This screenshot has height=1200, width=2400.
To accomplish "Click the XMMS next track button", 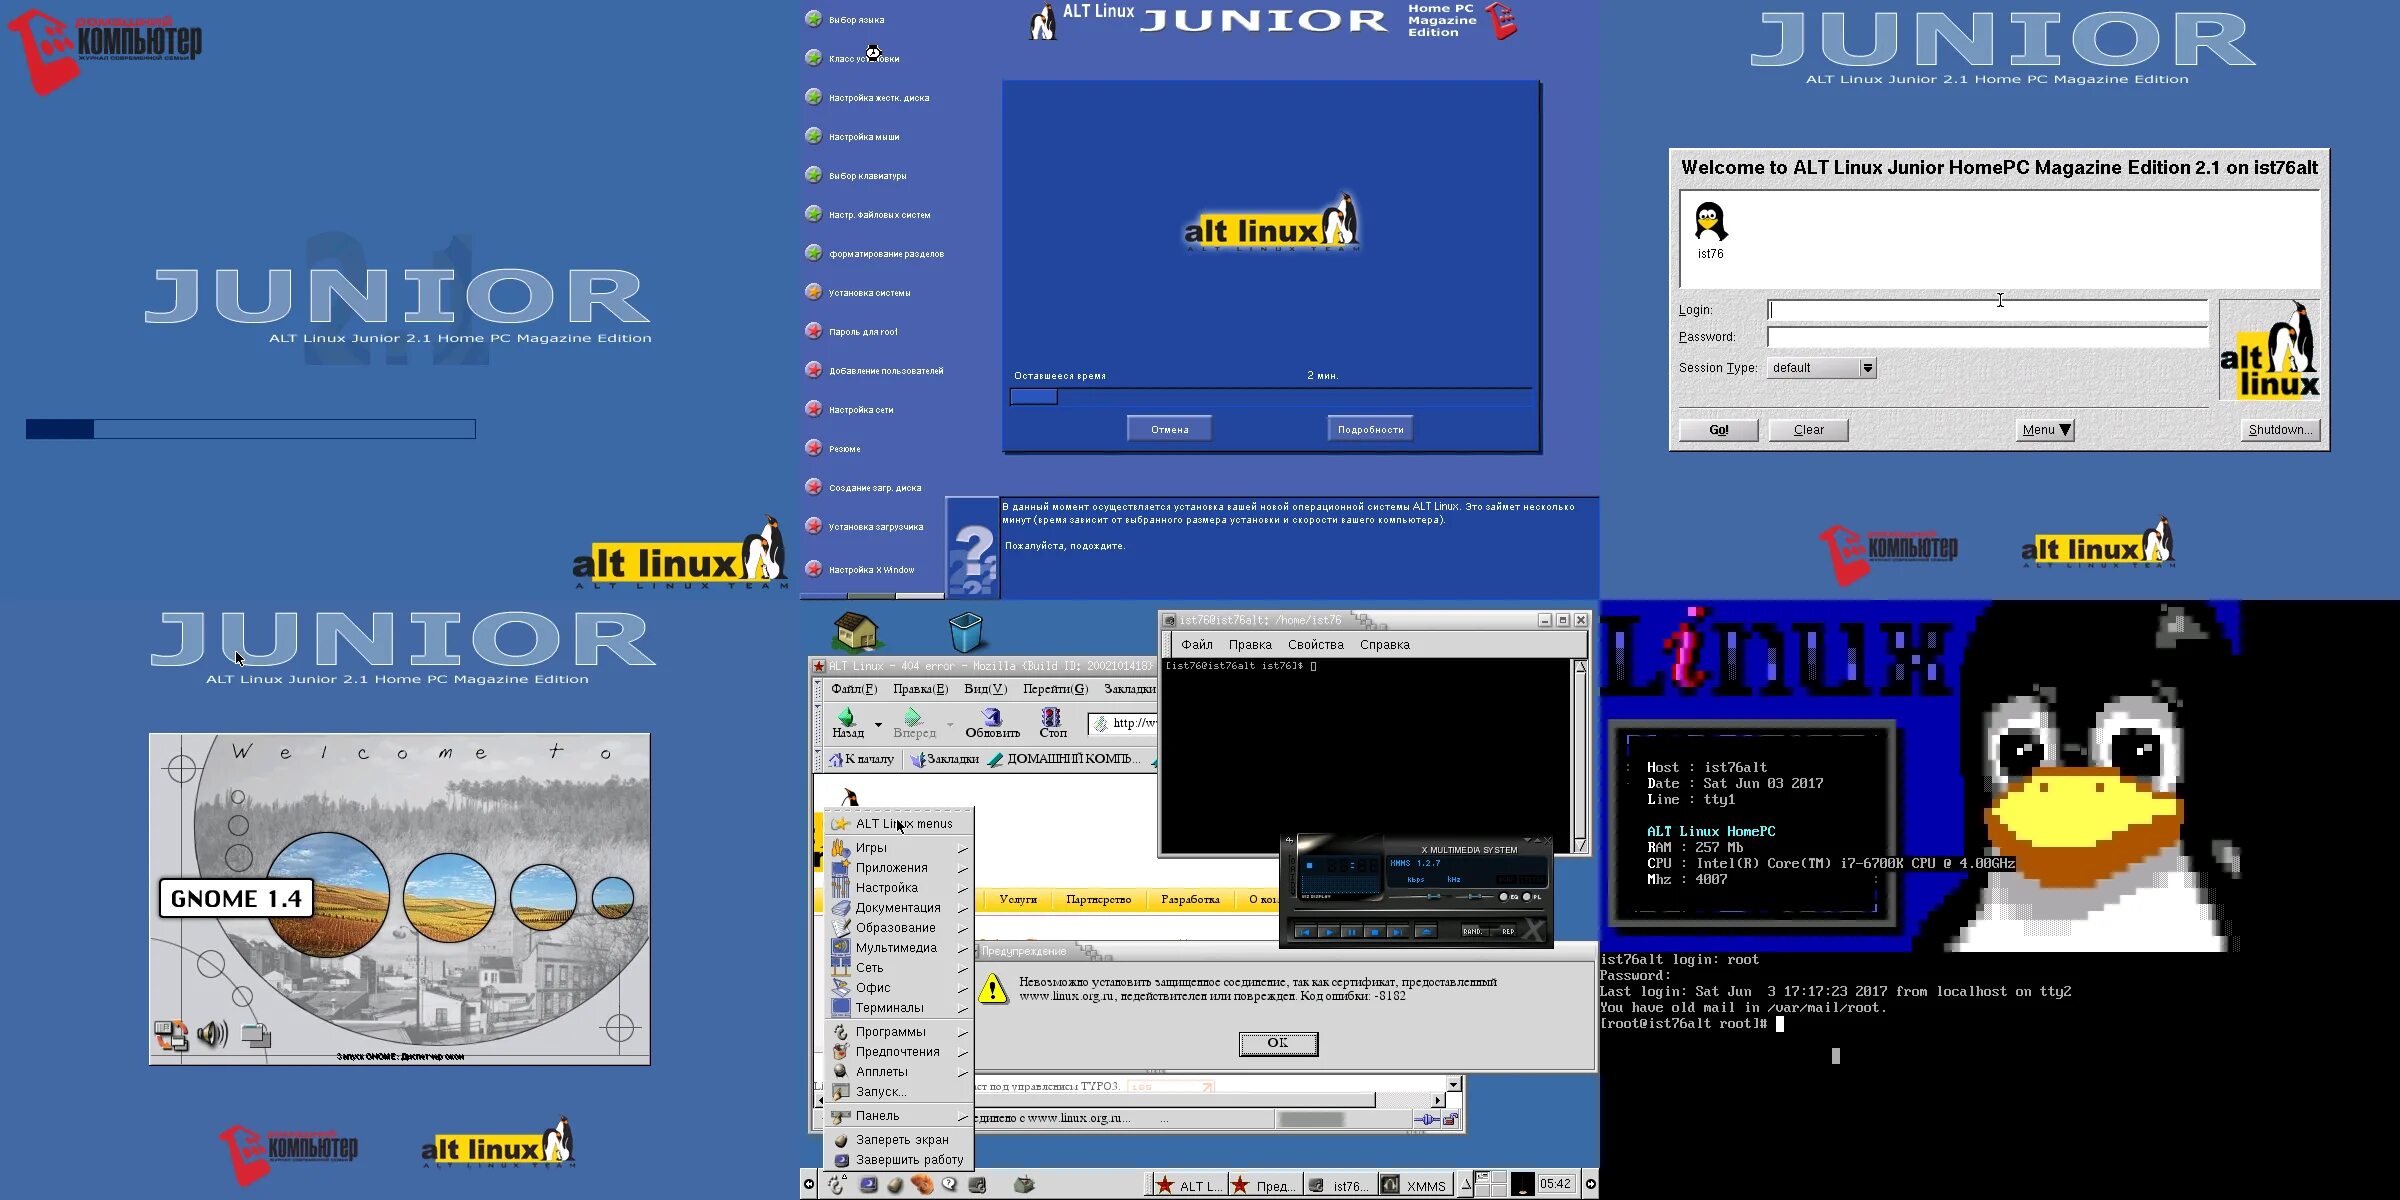I will 1398,931.
